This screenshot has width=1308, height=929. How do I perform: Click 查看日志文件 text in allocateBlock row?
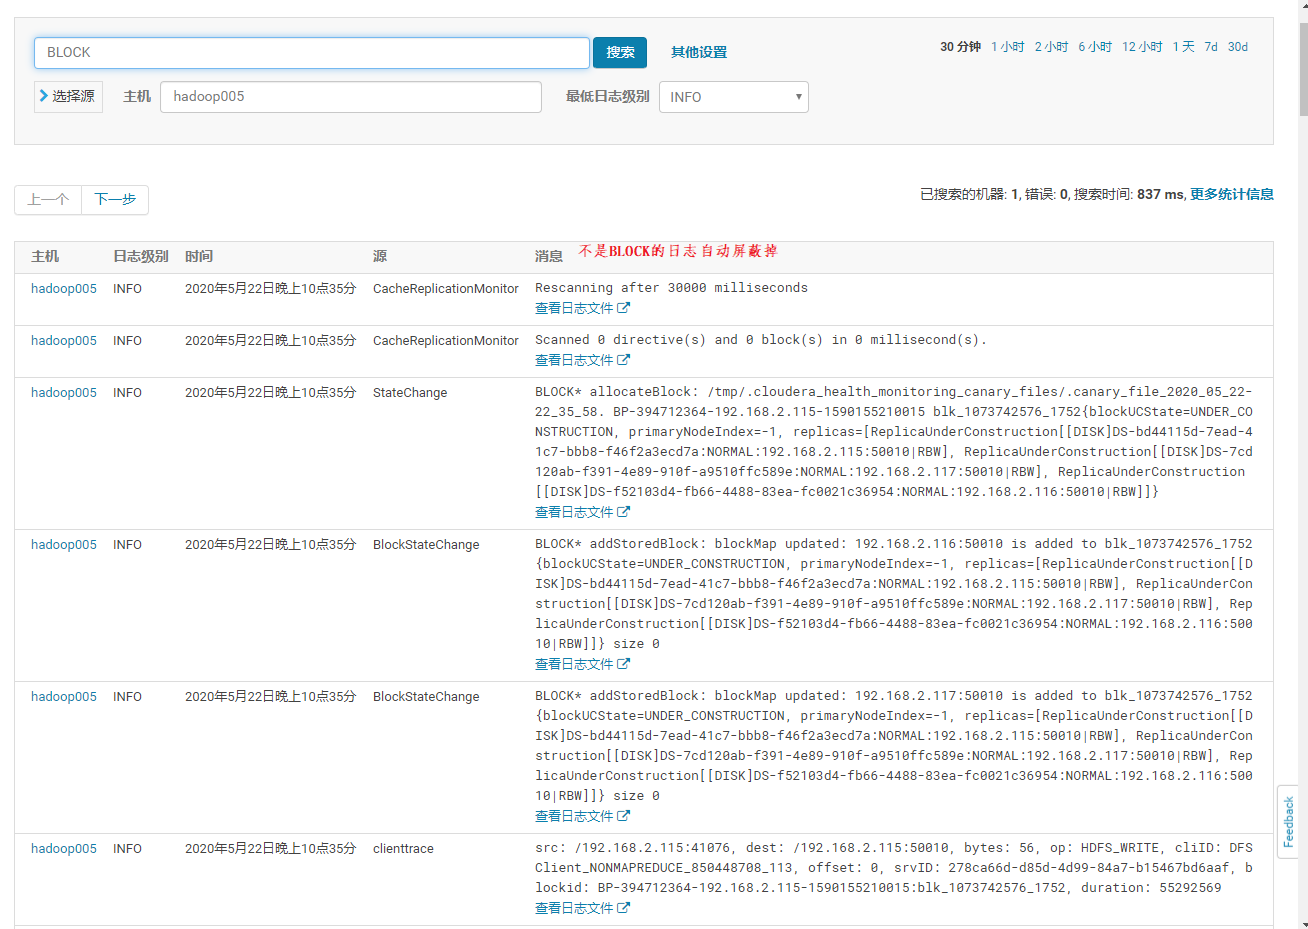tap(574, 512)
